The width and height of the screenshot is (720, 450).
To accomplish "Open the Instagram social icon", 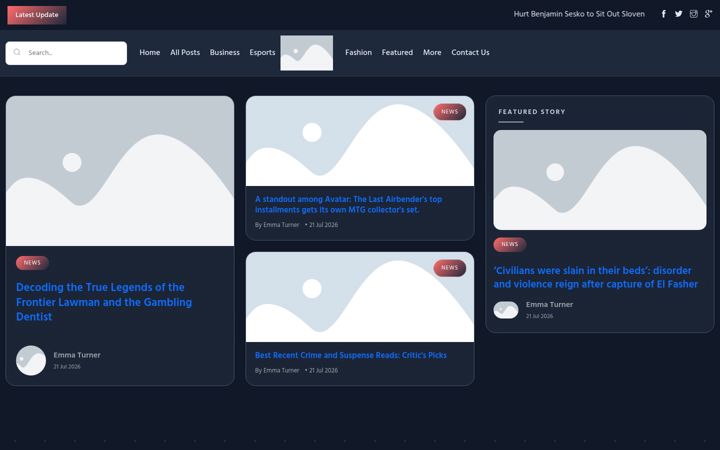I will click(x=693, y=14).
